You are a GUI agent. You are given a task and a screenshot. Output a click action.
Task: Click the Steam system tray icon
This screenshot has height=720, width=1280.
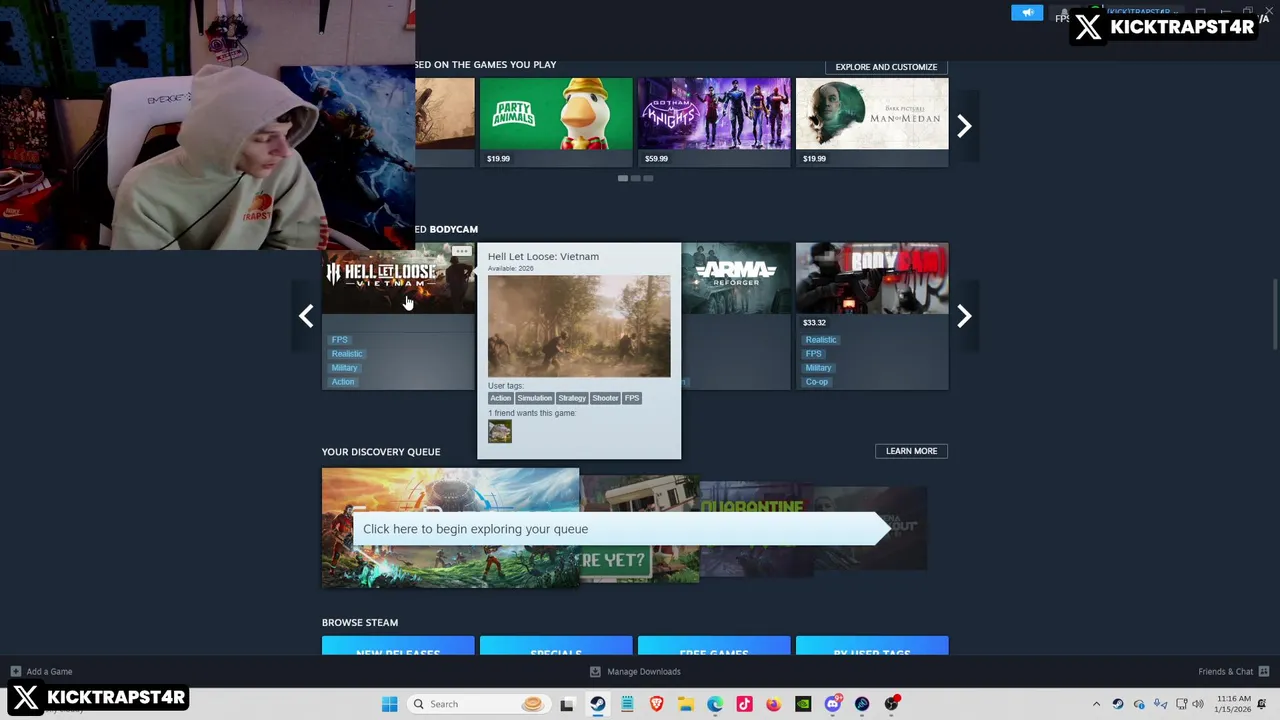click(1118, 704)
